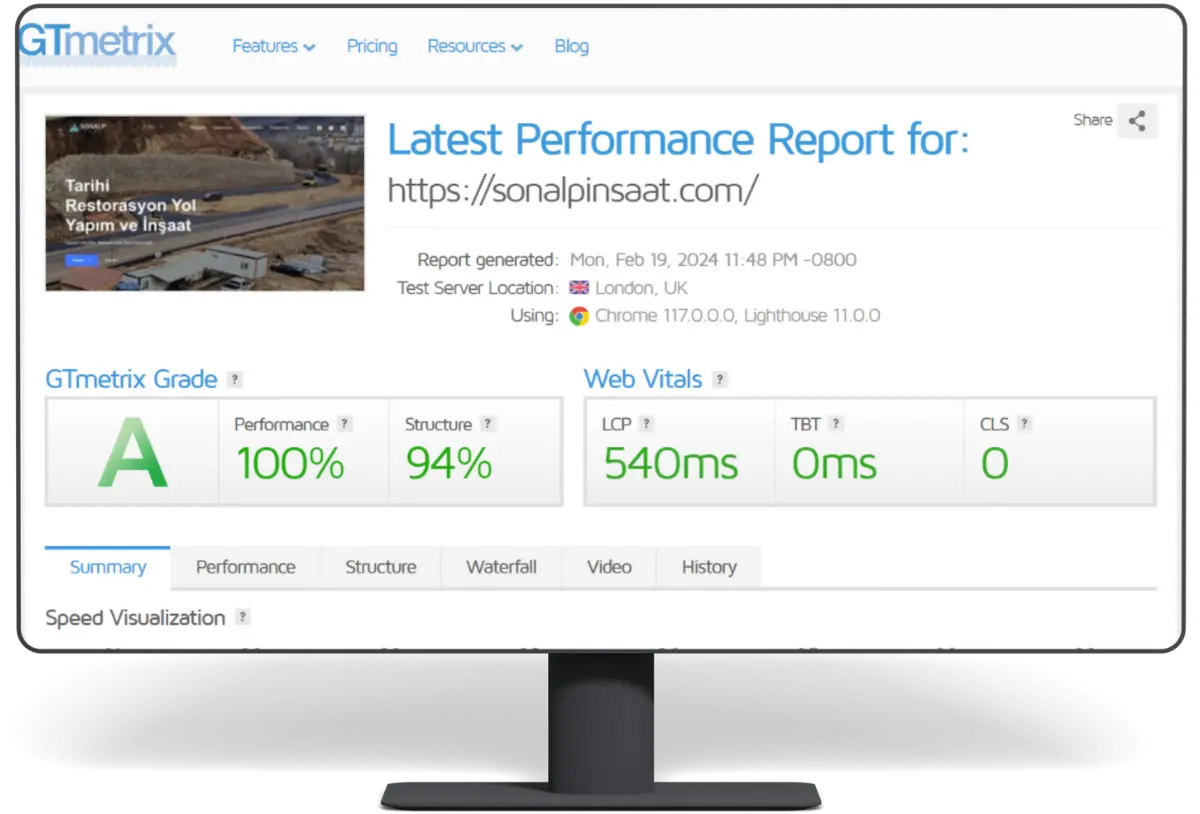Open the Web Vitals help icon
The height and width of the screenshot is (814, 1200).
coord(722,379)
